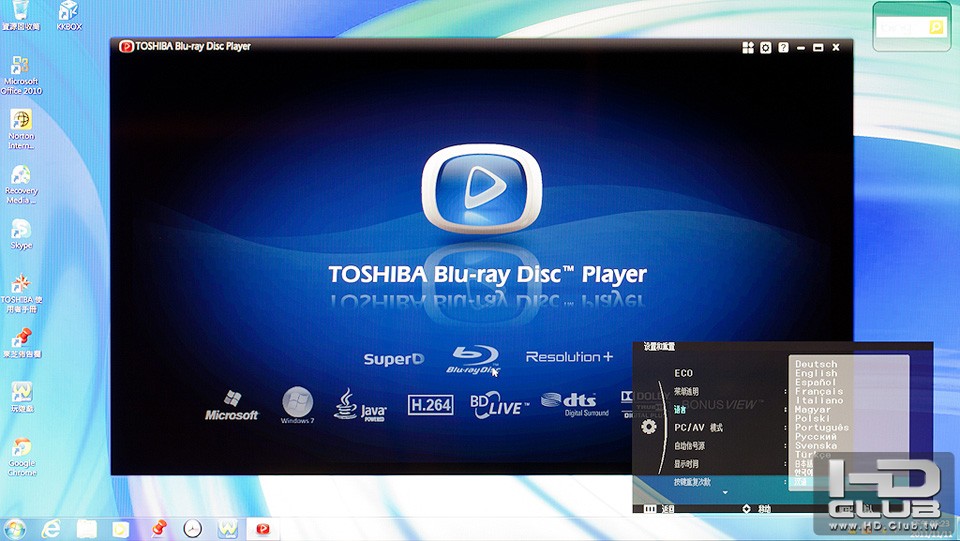Choose Magyar in the language list
The image size is (960, 541).
pos(813,409)
